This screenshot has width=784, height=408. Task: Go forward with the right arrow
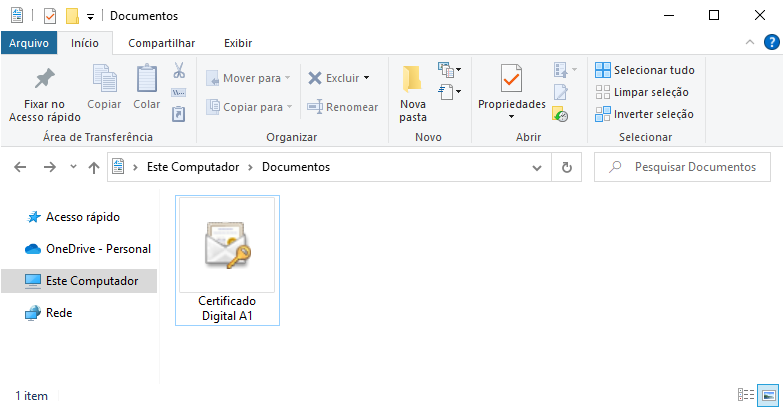coord(50,167)
